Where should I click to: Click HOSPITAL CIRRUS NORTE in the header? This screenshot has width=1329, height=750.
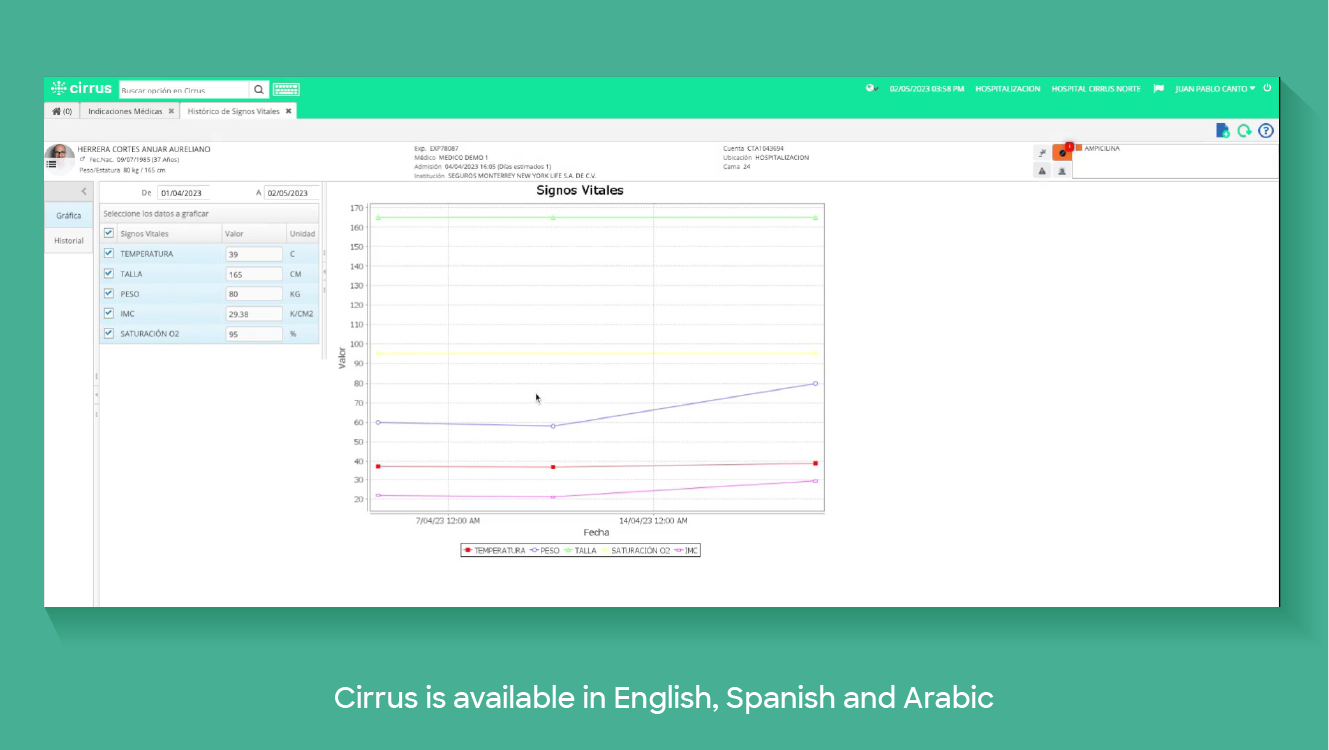1096,88
